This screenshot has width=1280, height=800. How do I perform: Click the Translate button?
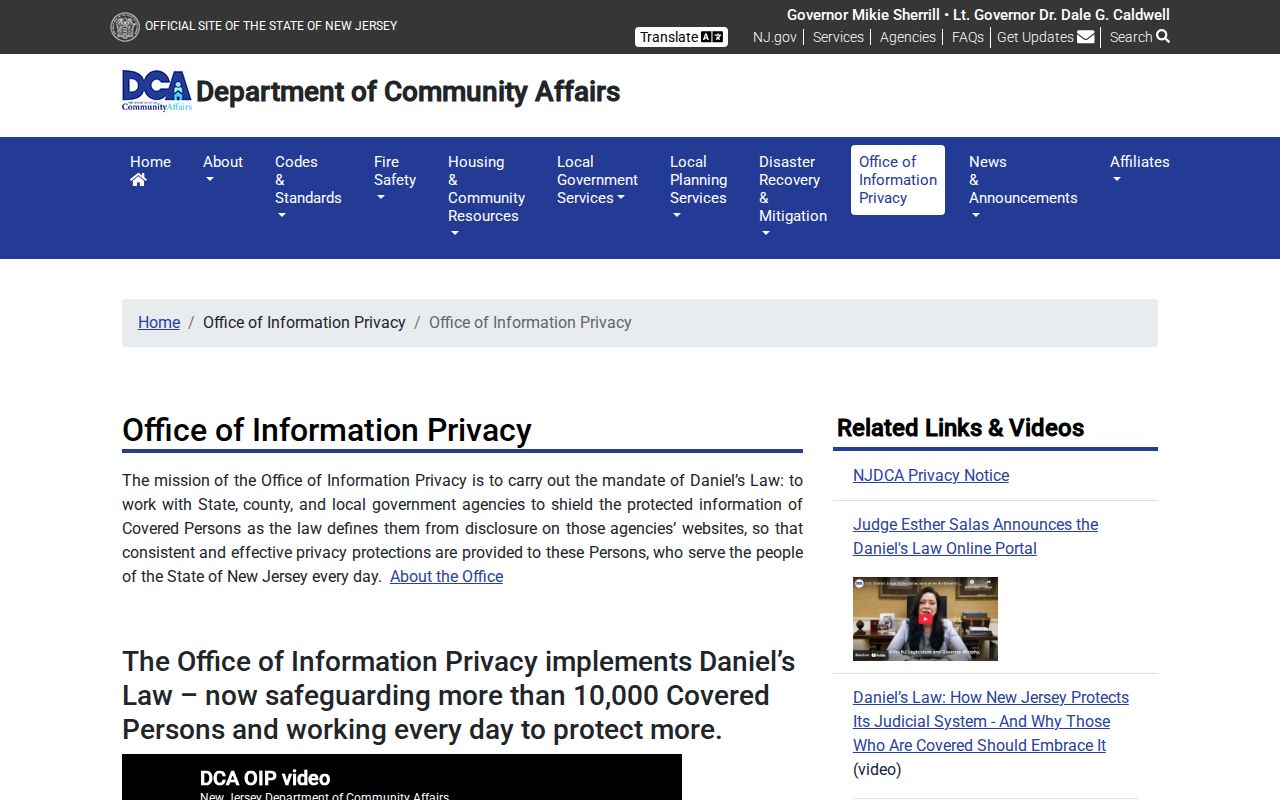pos(681,37)
